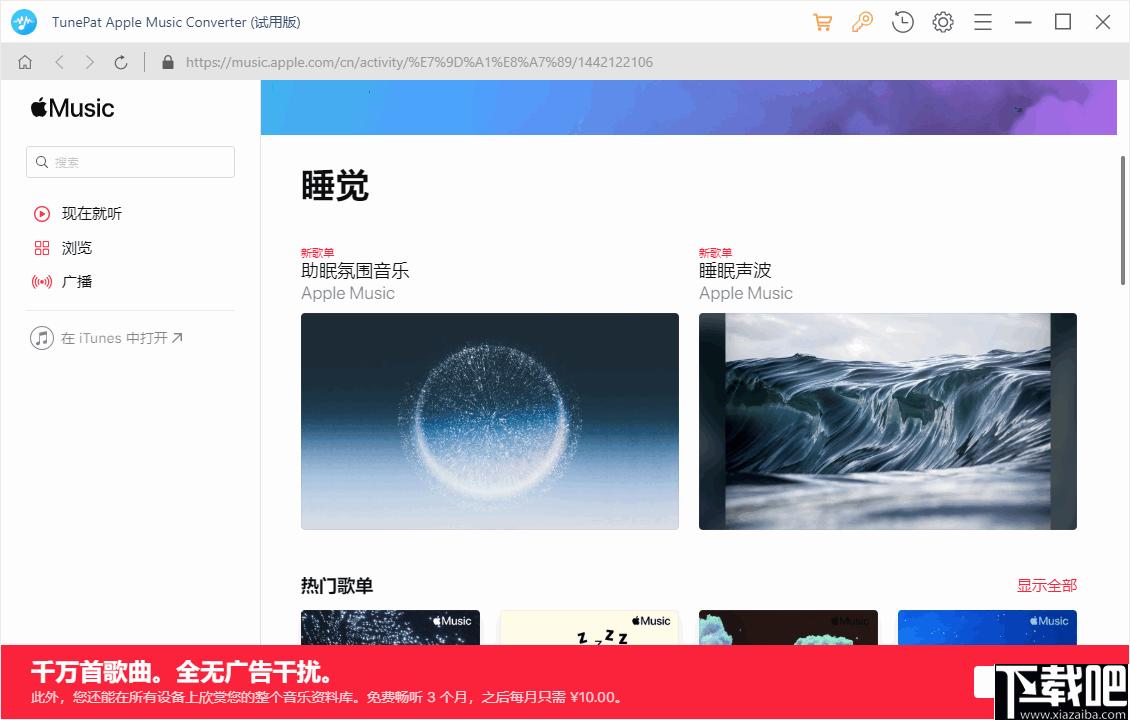The height and width of the screenshot is (720, 1130).
Task: Open the glowing sphere playlist cover
Action: click(x=490, y=421)
